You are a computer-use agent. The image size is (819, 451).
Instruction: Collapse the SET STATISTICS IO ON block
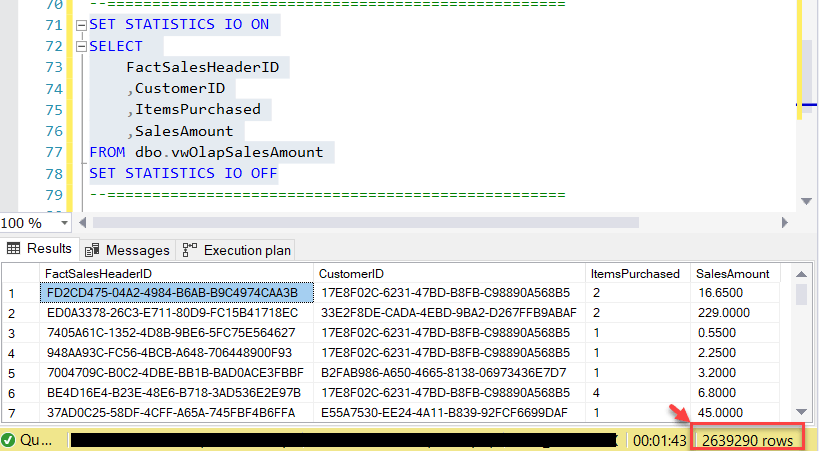[x=81, y=25]
